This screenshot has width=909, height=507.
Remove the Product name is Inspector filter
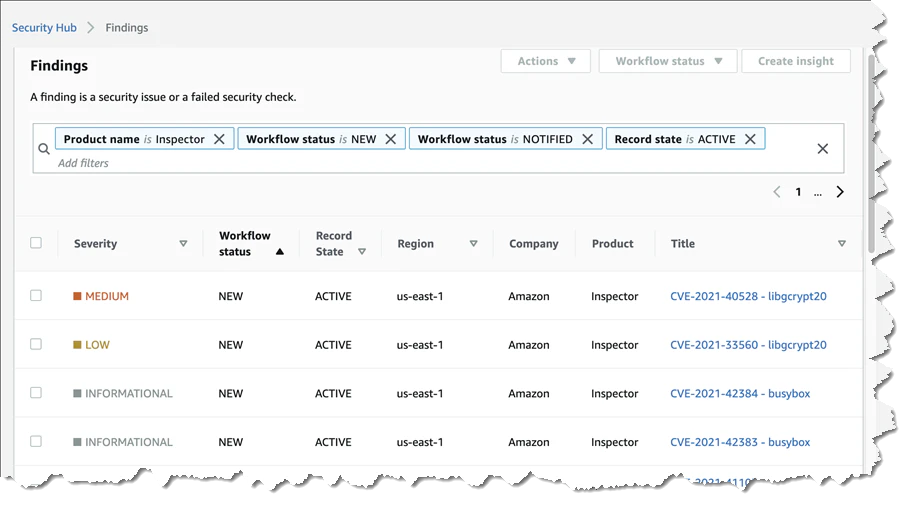click(x=219, y=139)
